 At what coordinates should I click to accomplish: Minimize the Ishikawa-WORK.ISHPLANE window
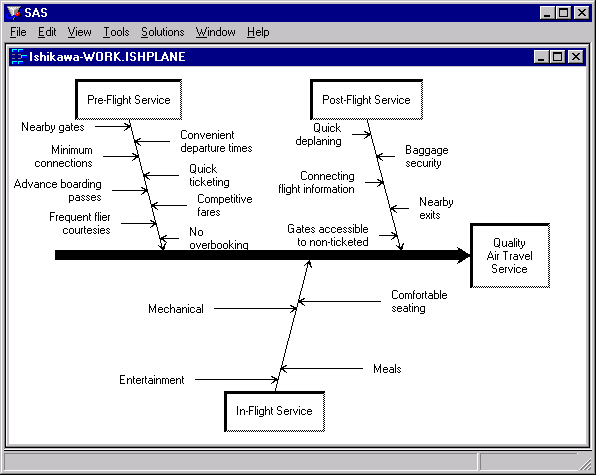[x=541, y=57]
